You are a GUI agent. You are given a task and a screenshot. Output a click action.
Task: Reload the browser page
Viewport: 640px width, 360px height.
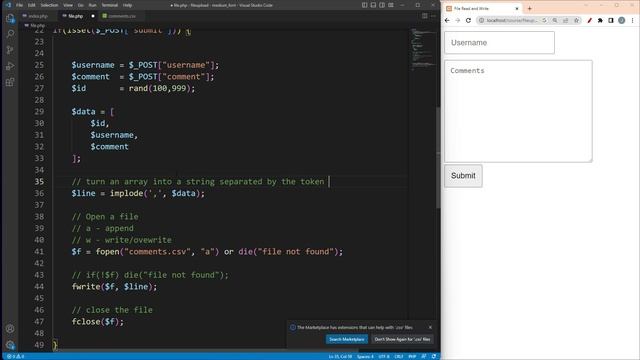pos(468,20)
